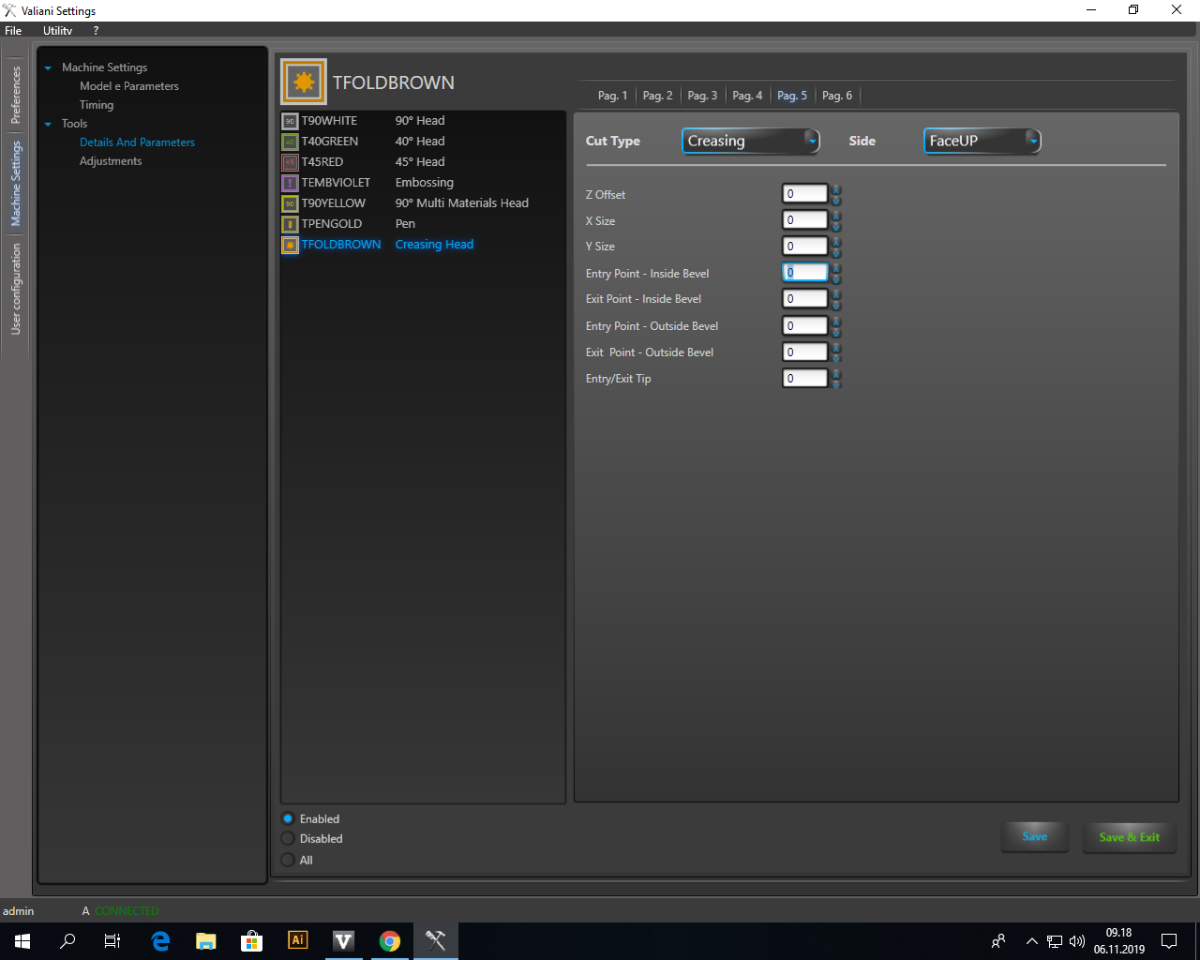Open the volume control in the tray
Viewport: 1200px width, 960px height.
[x=1077, y=941]
